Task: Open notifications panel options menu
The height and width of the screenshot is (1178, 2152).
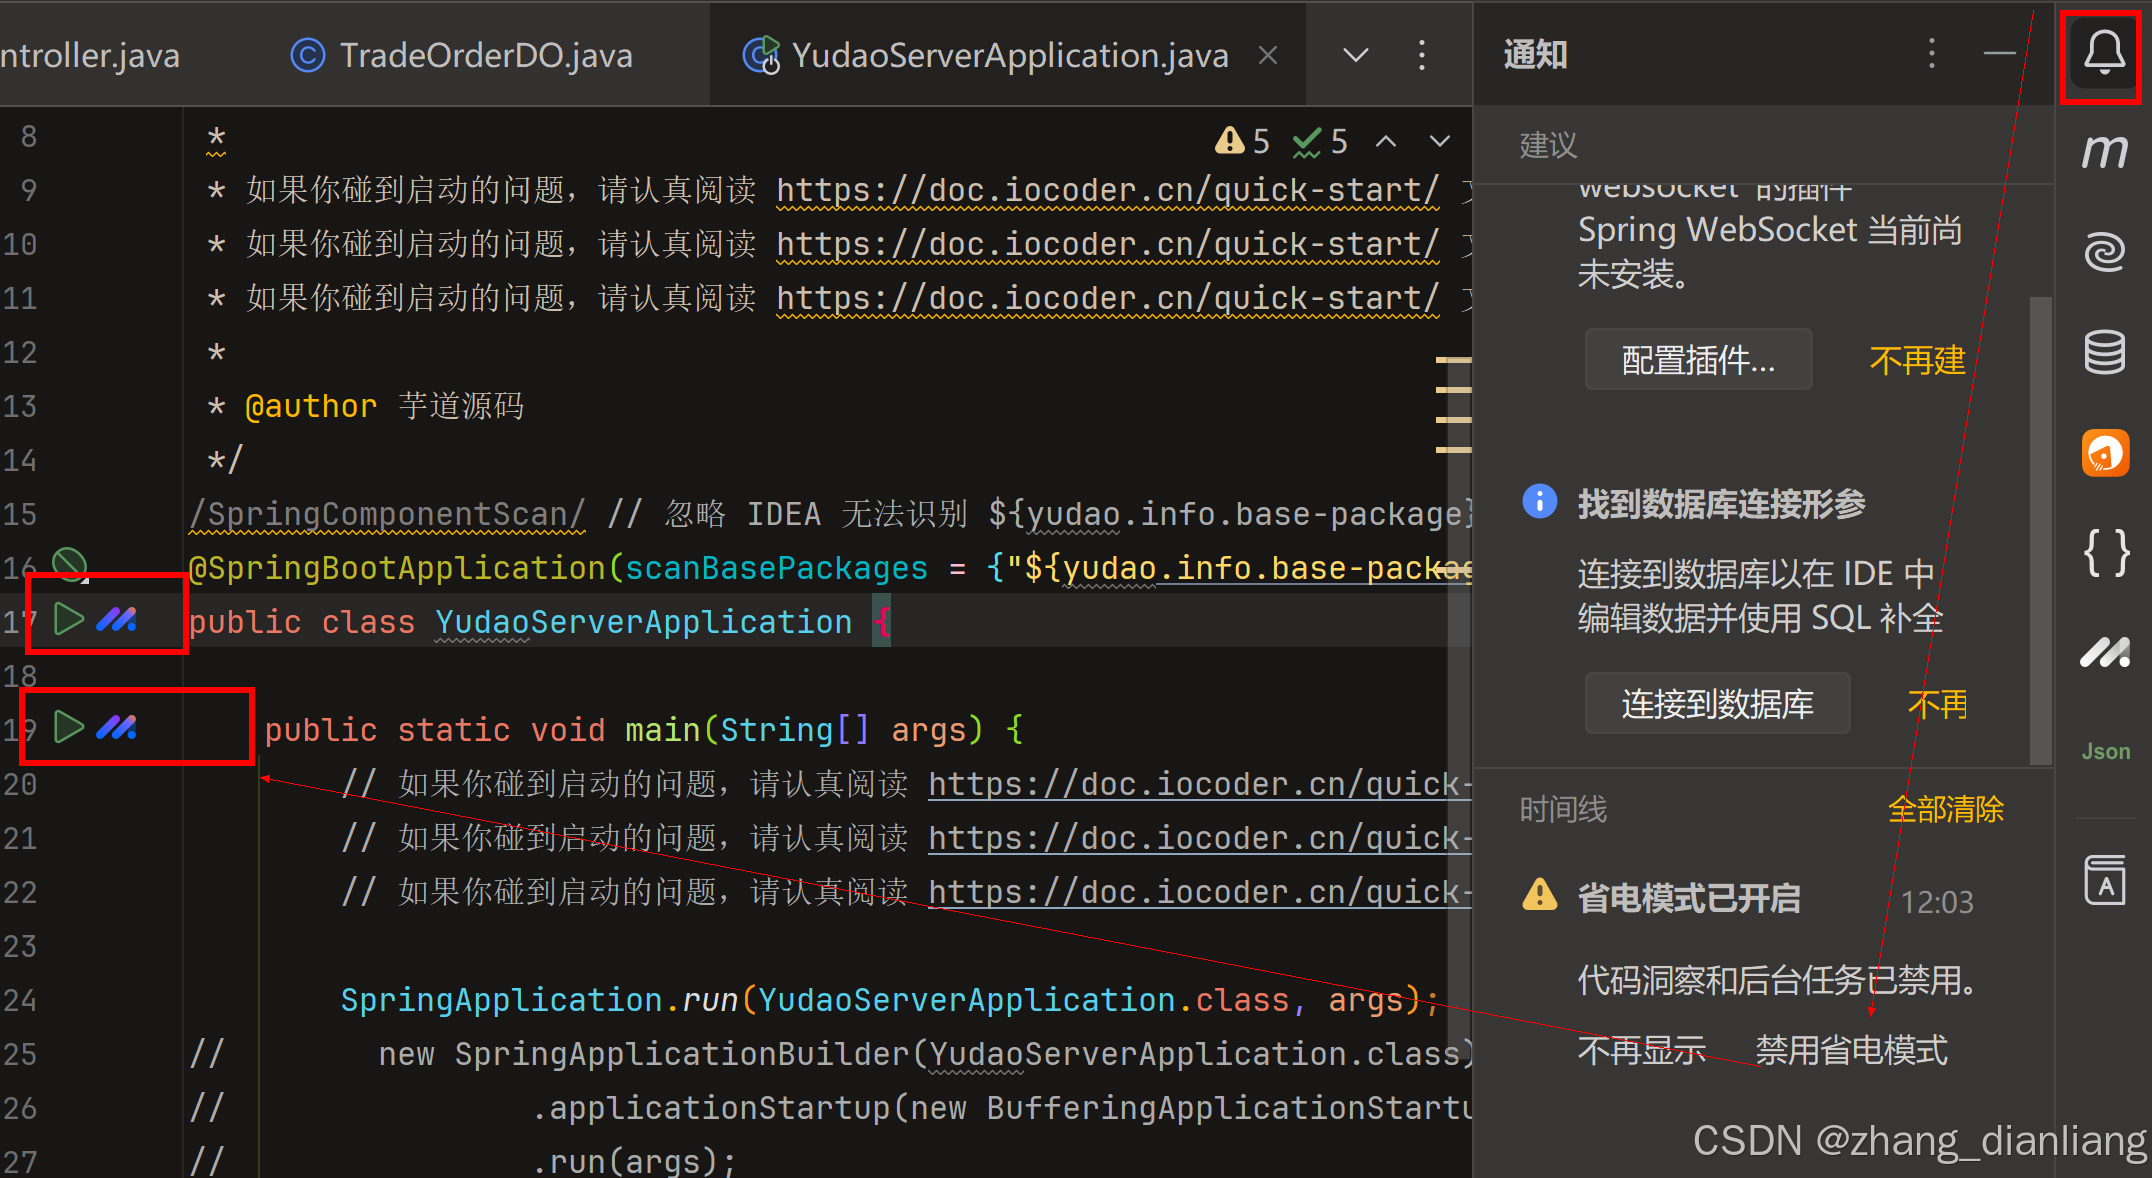Action: 1931,54
